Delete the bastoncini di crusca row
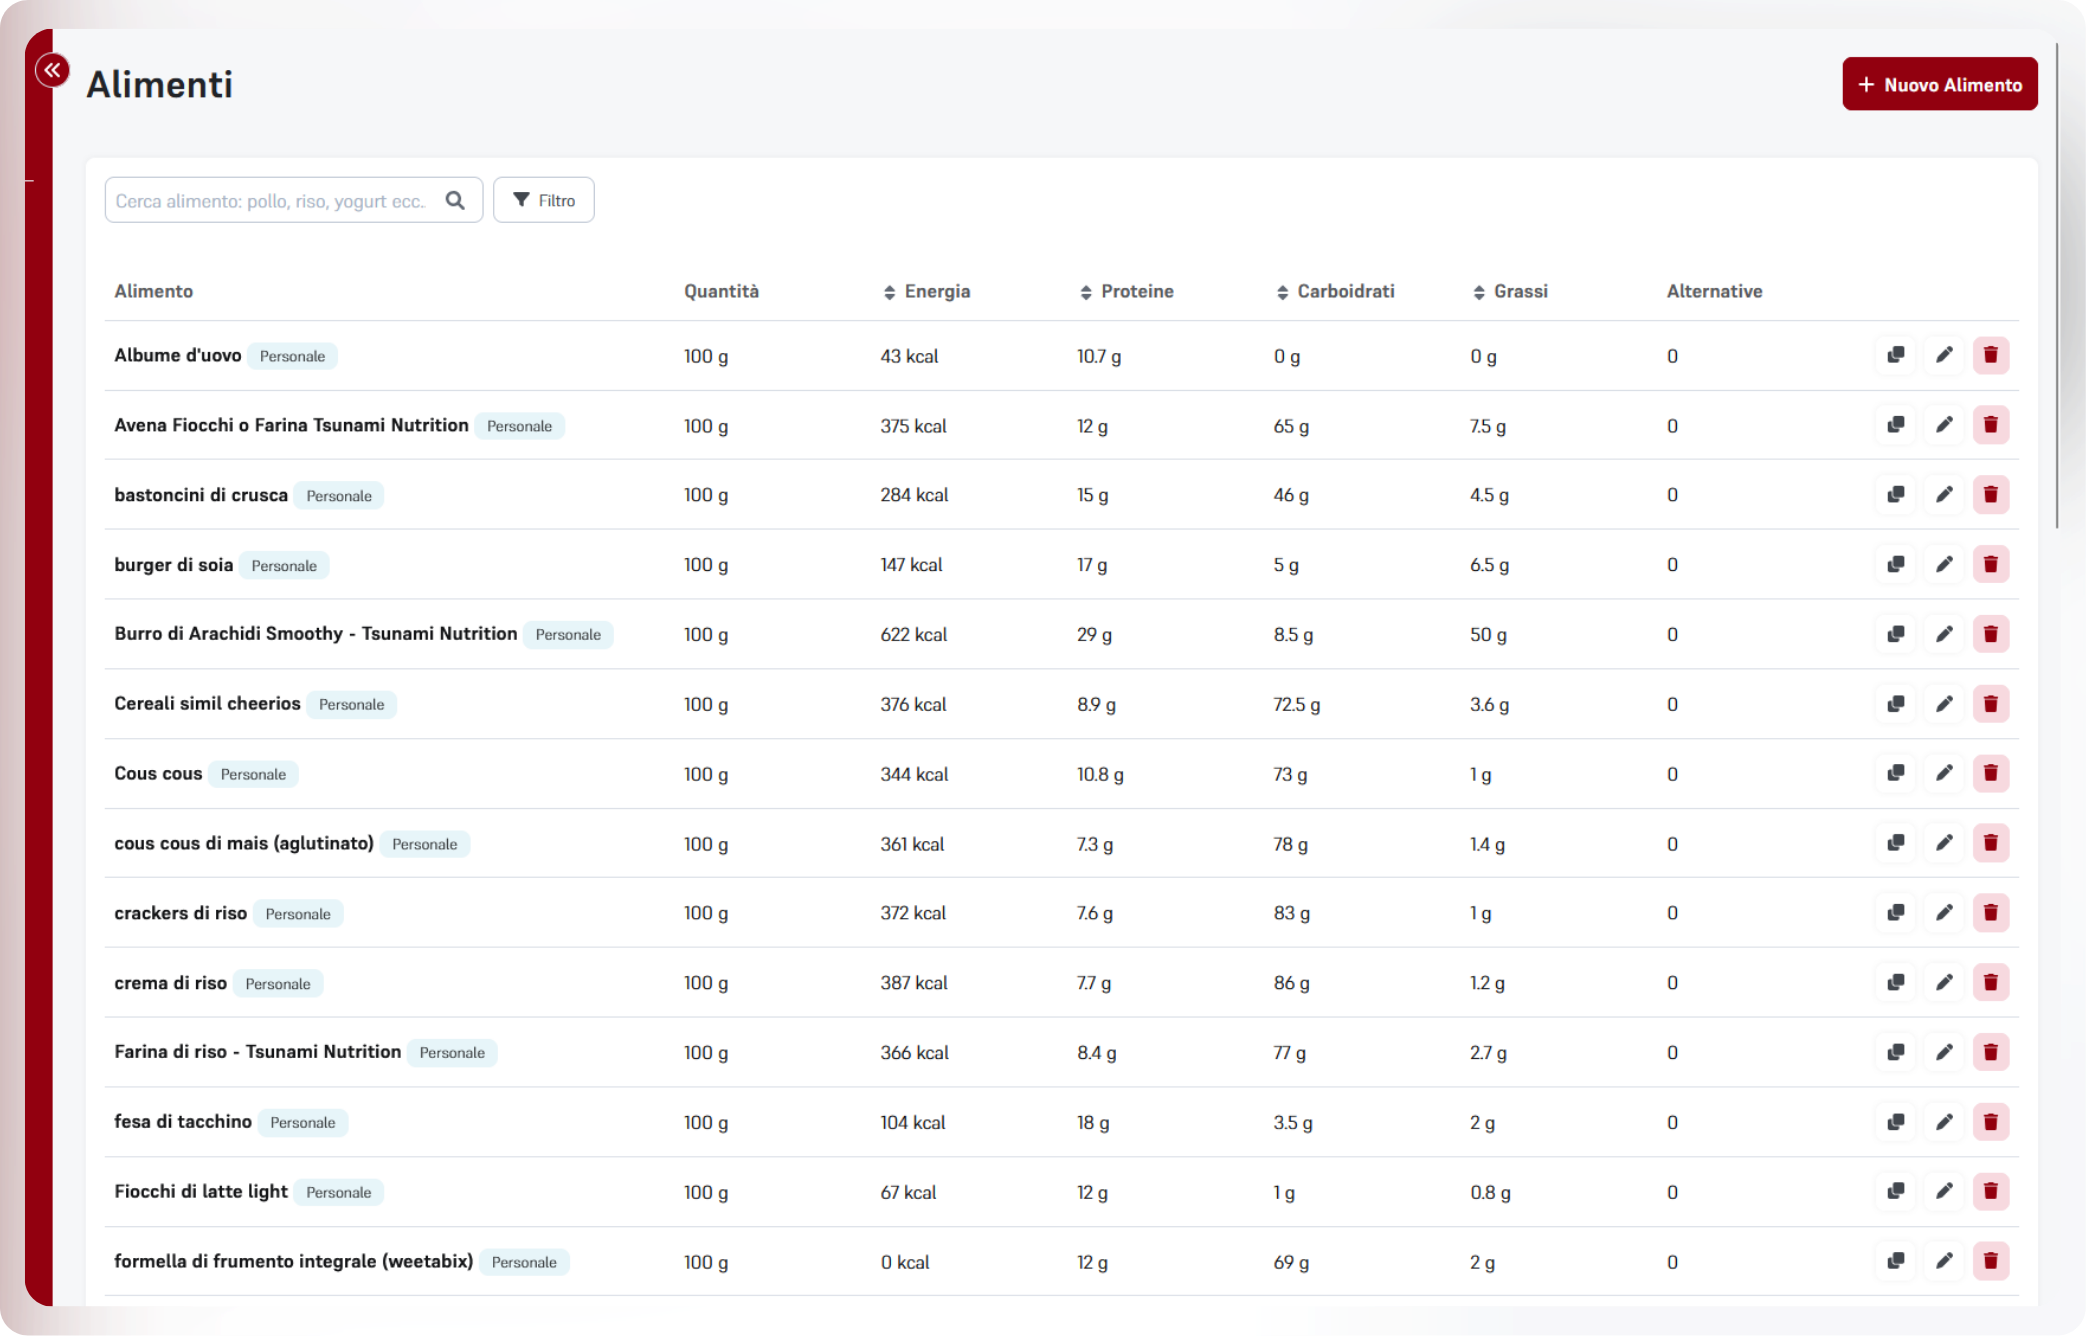 [1990, 494]
